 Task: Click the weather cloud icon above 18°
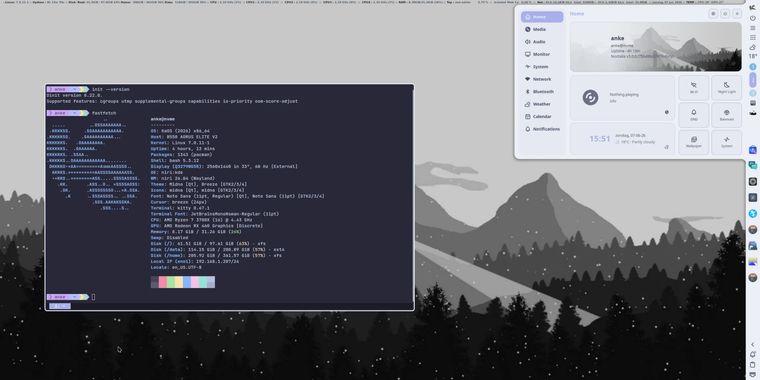(x=753, y=47)
